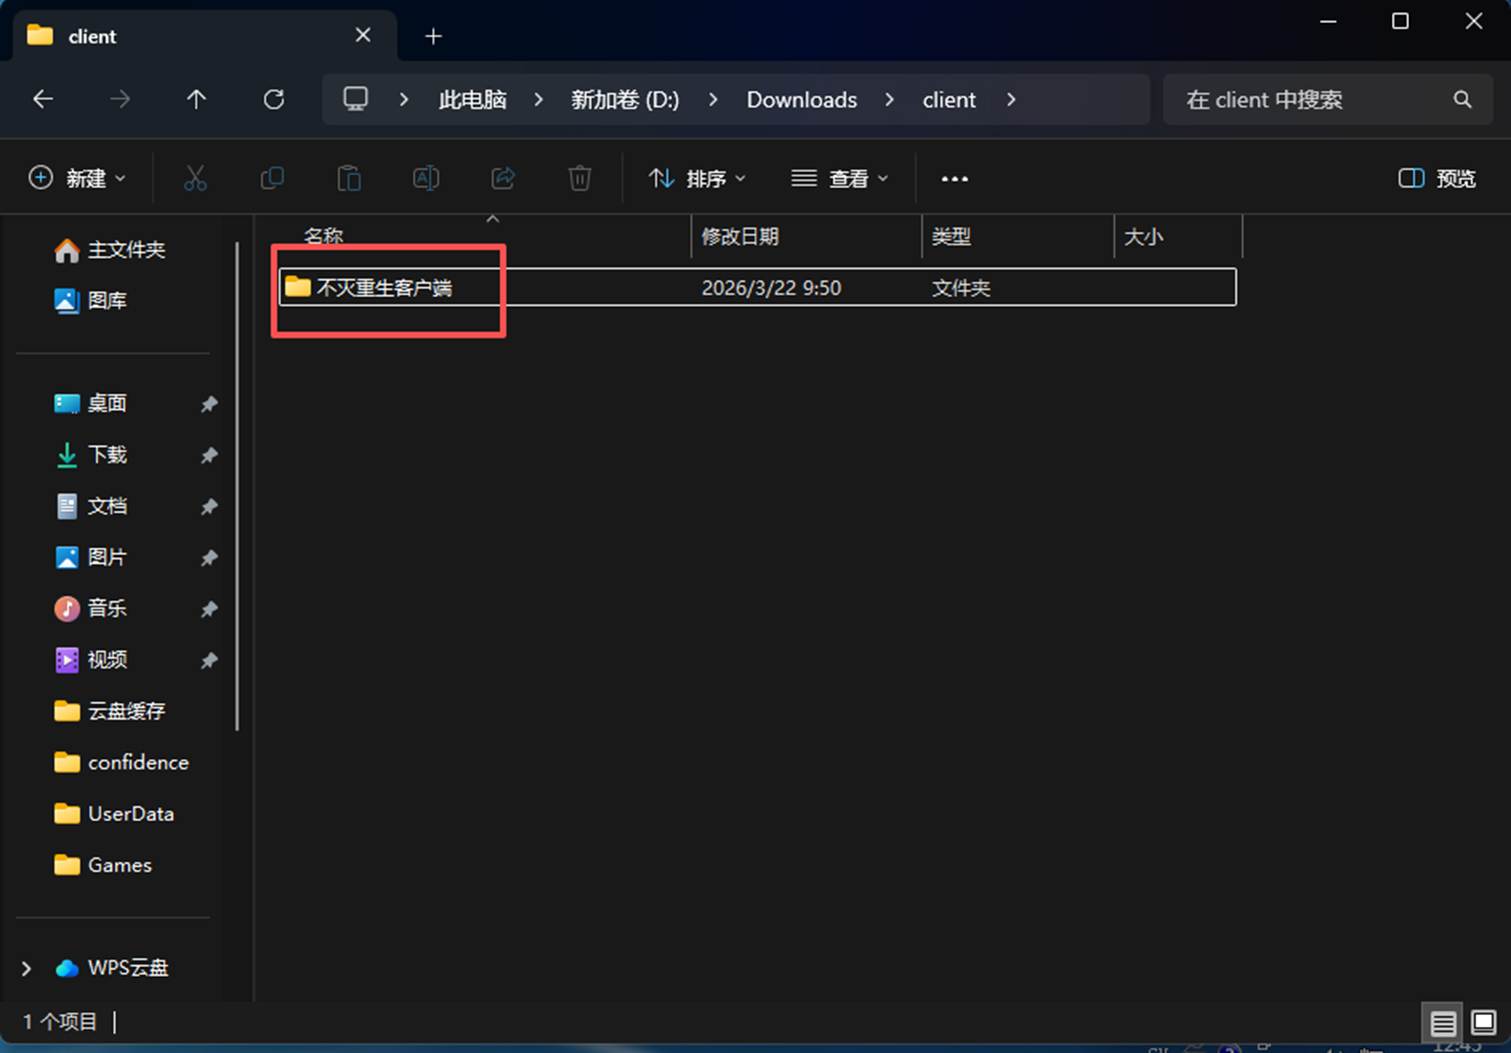The image size is (1511, 1053).
Task: Add a new tab with plus button
Action: click(433, 37)
